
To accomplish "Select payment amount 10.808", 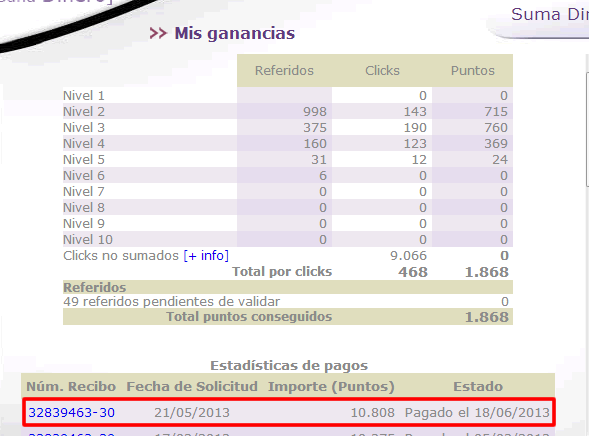I will pos(372,413).
